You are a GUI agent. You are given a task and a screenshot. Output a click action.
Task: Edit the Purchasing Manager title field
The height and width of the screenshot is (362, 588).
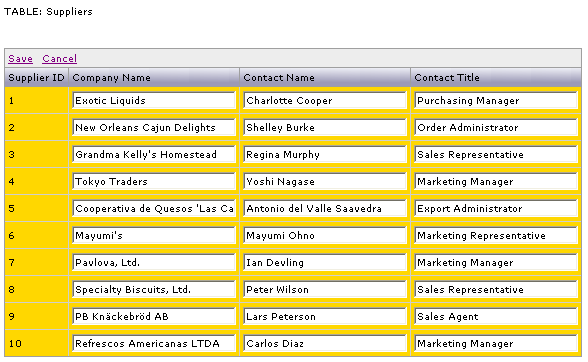coord(496,101)
